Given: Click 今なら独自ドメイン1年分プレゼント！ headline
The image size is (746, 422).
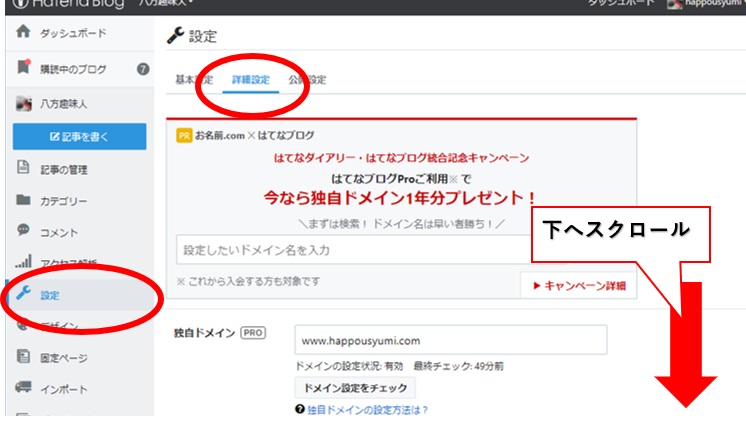Looking at the screenshot, I should pos(401,197).
